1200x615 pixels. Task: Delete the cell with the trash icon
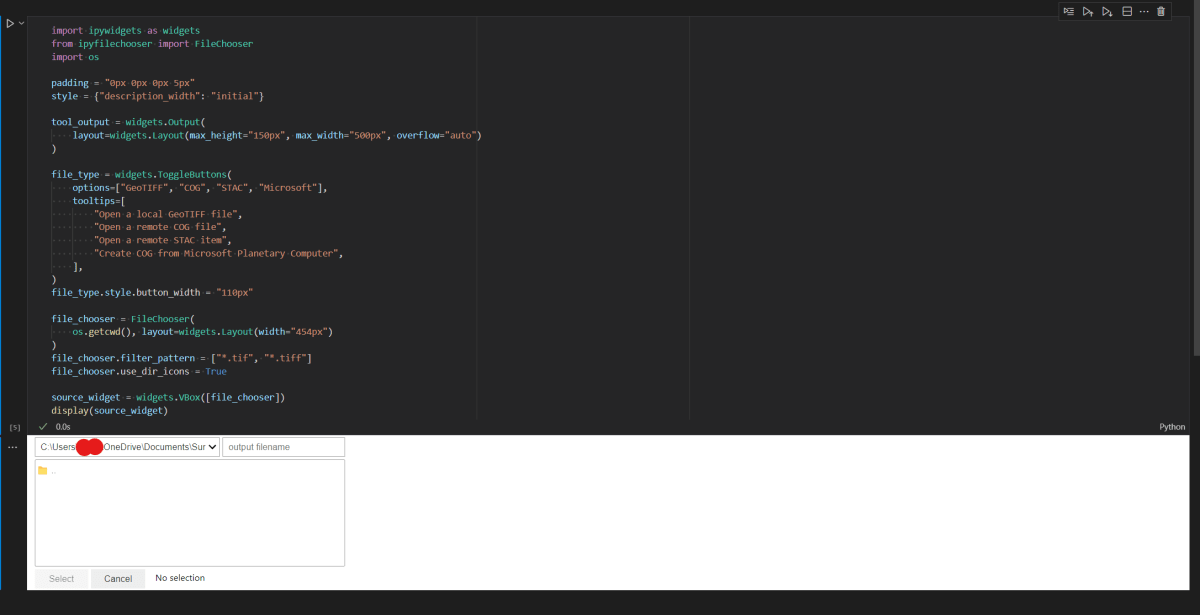click(1161, 11)
